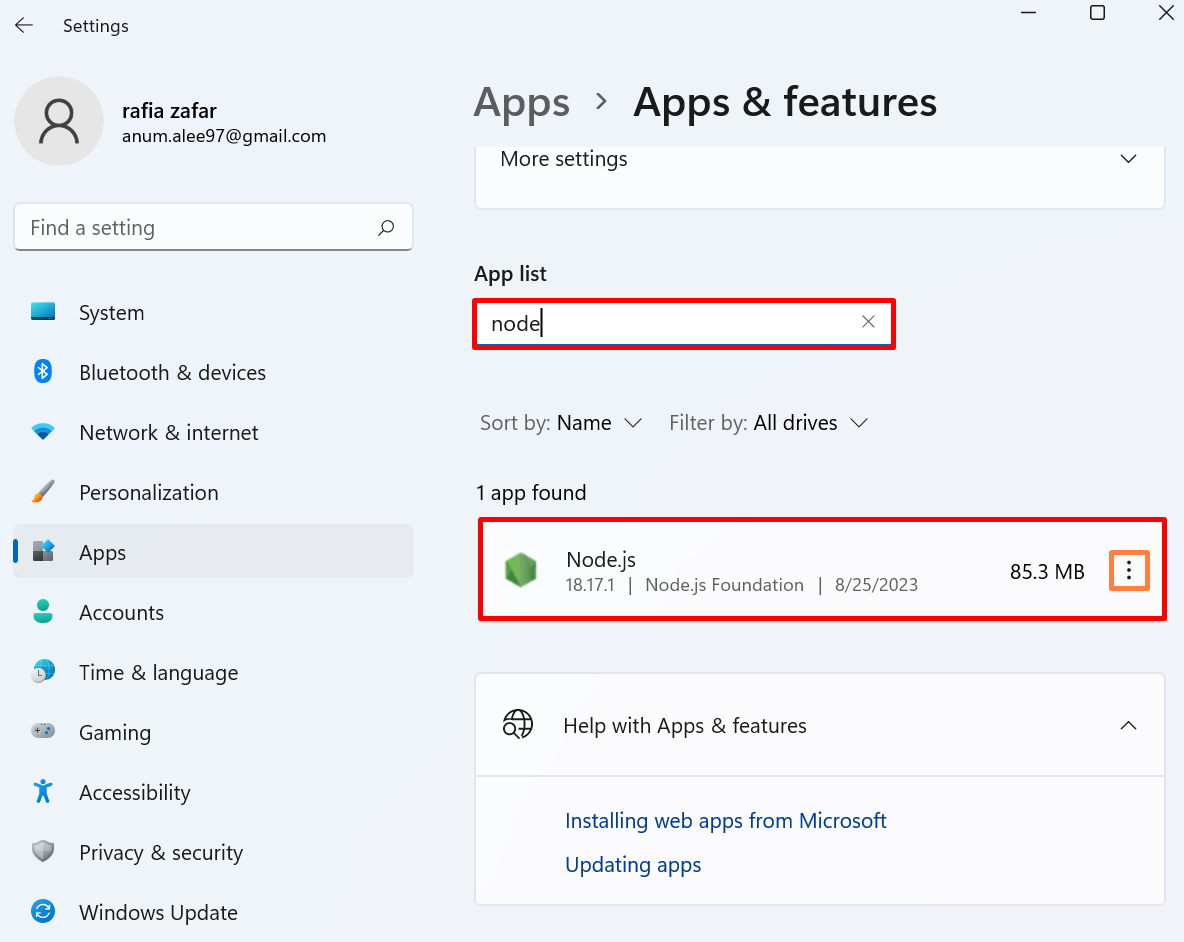Click the Node.js app name text

click(601, 559)
